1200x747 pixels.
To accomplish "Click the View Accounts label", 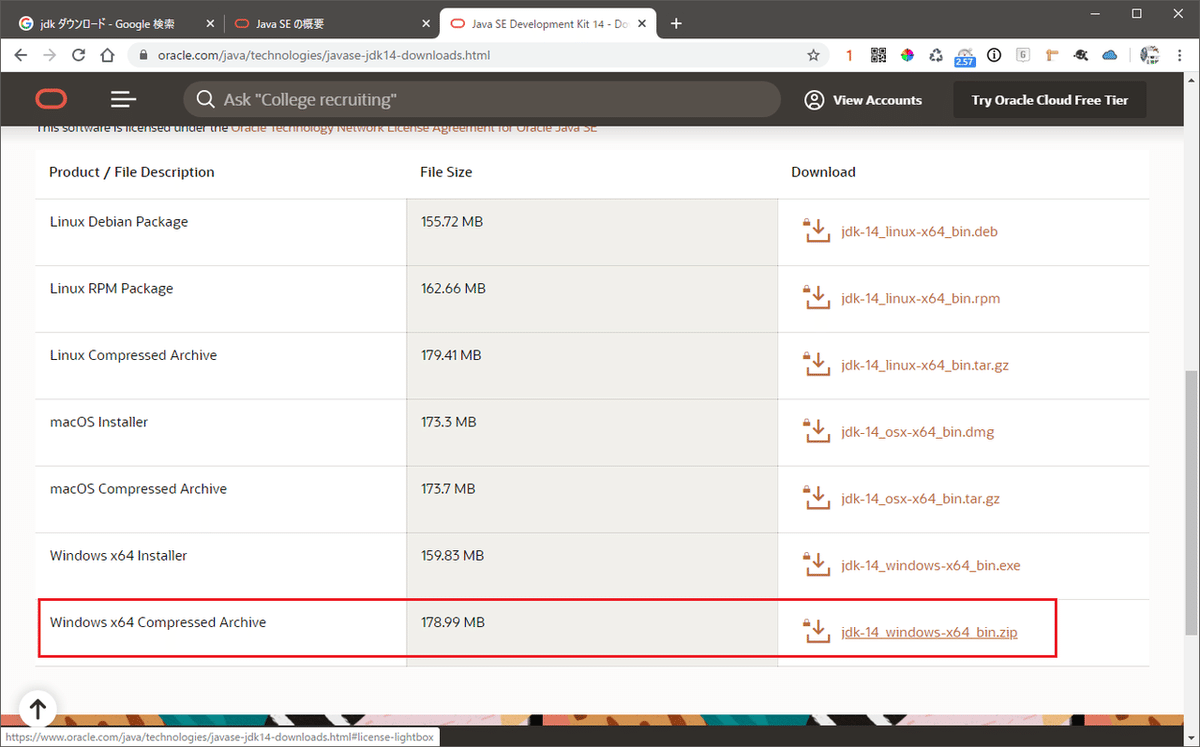I will point(877,100).
